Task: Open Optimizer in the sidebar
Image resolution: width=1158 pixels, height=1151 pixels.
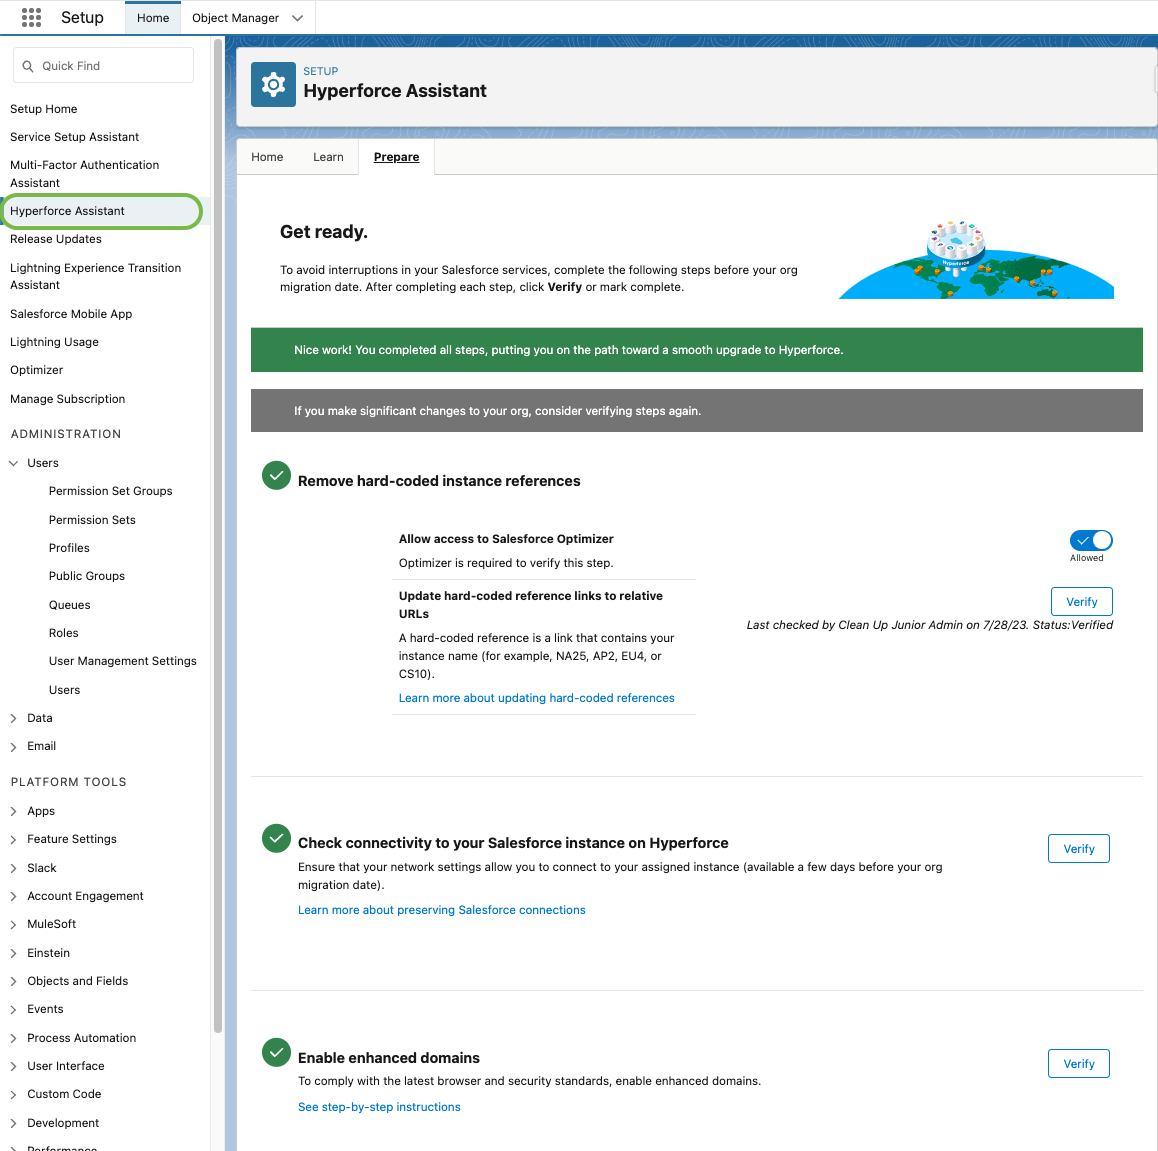Action: 36,370
